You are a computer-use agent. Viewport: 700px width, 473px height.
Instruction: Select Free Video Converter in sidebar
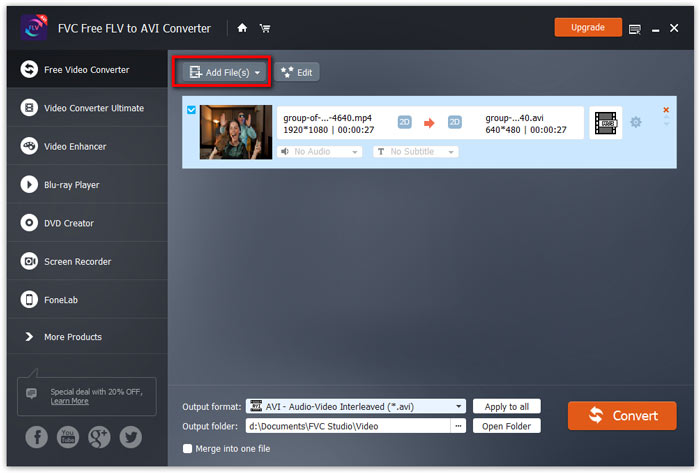pos(87,69)
